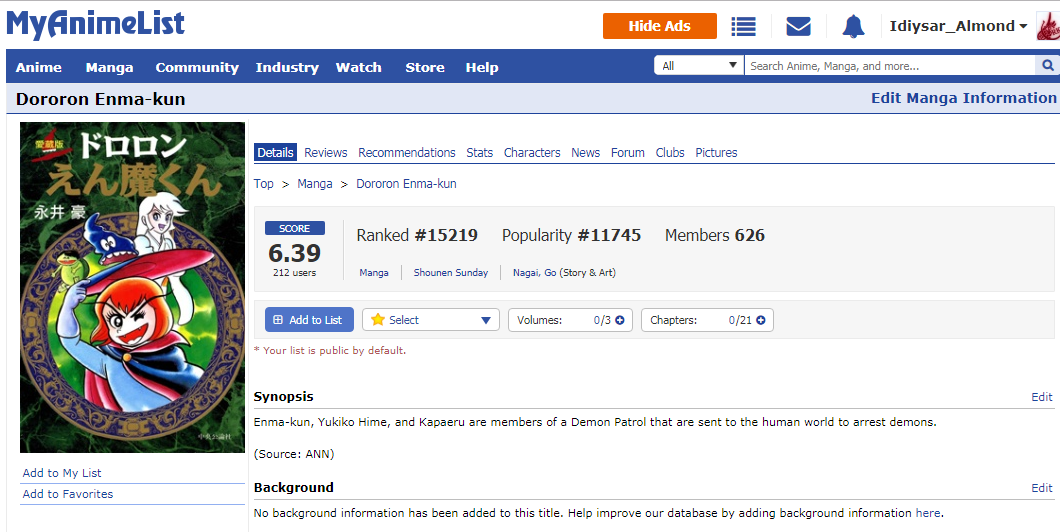This screenshot has height=532, width=1060.
Task: Click Add to My List link
Action: click(62, 473)
